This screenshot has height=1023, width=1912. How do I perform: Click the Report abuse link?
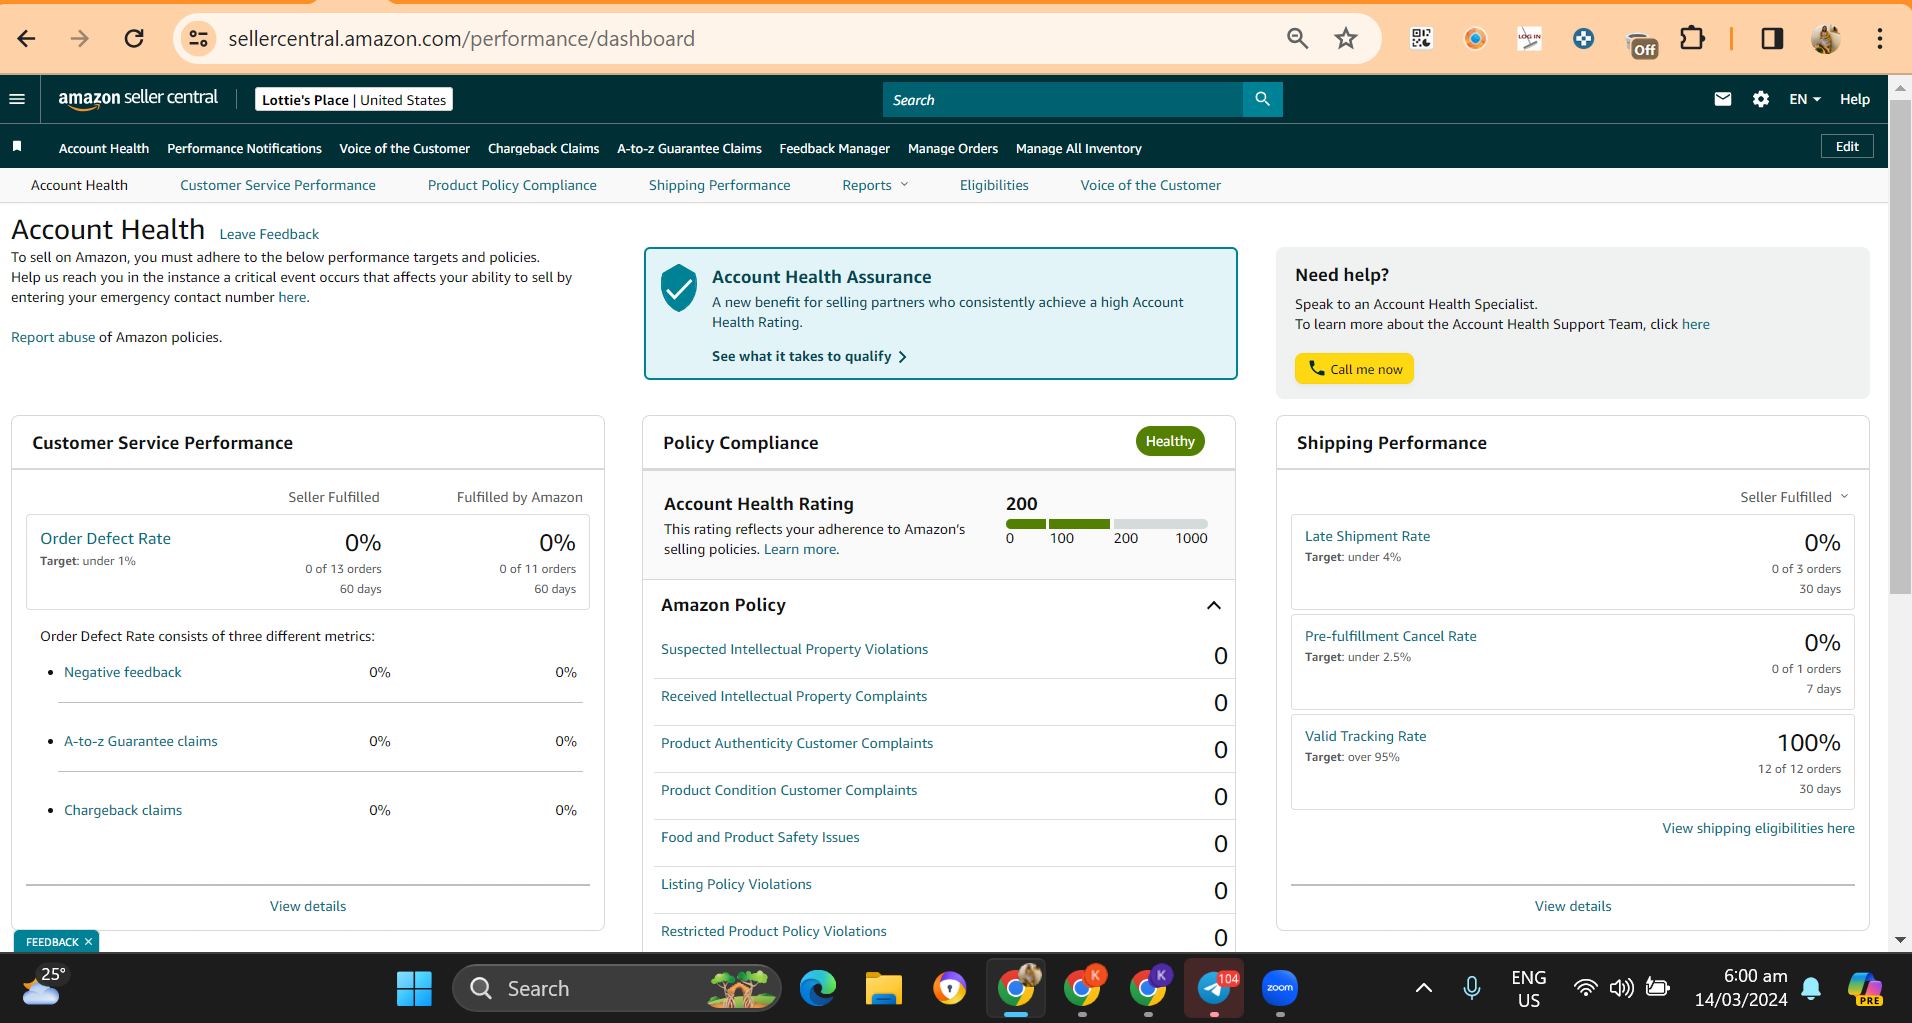coord(53,337)
